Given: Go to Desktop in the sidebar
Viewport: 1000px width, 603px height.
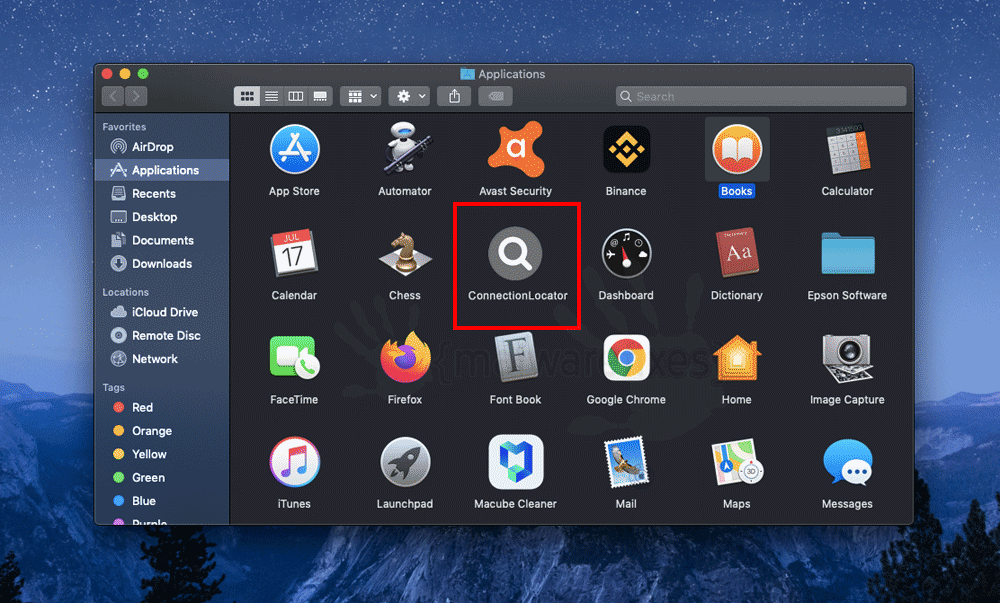Looking at the screenshot, I should (x=162, y=217).
